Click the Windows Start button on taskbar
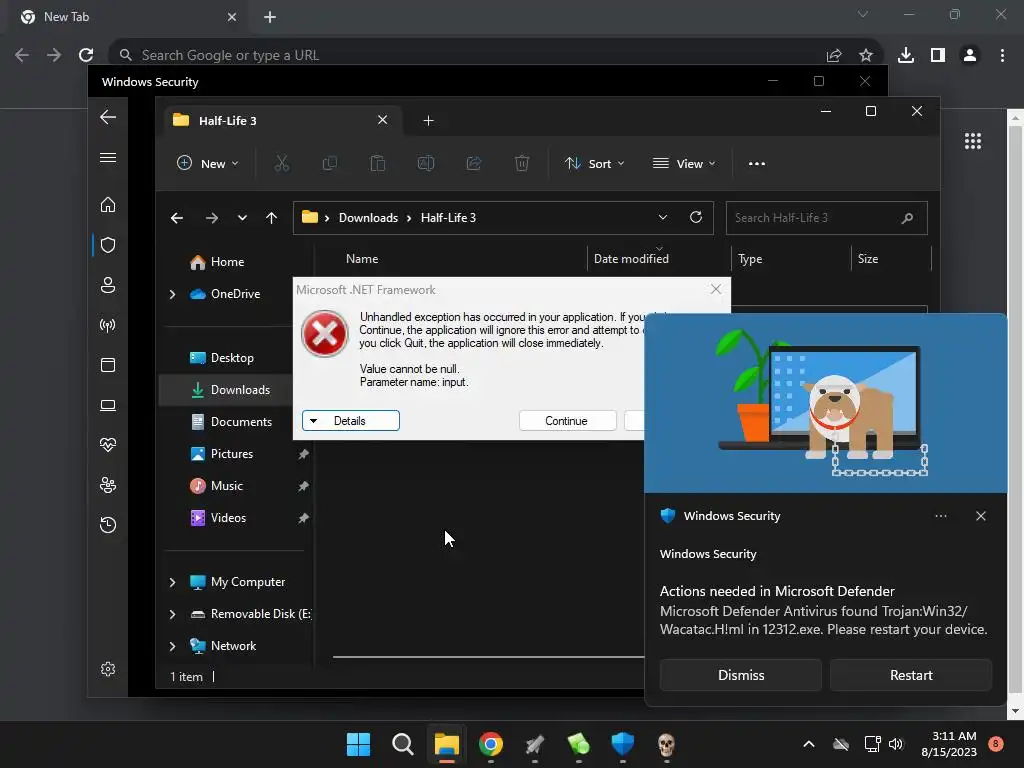Viewport: 1024px width, 768px height. [x=359, y=744]
